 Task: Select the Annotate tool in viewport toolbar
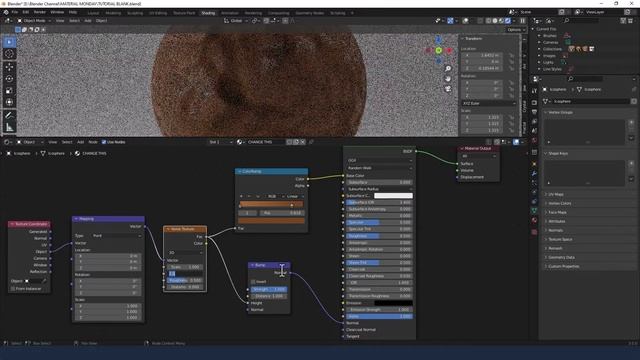pos(9,116)
